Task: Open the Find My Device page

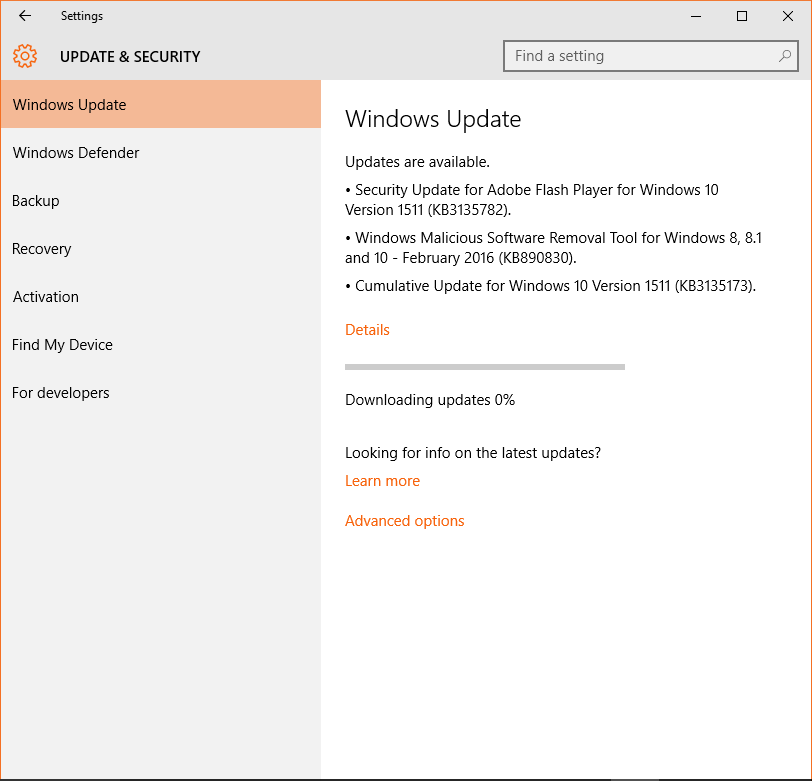Action: tap(161, 345)
